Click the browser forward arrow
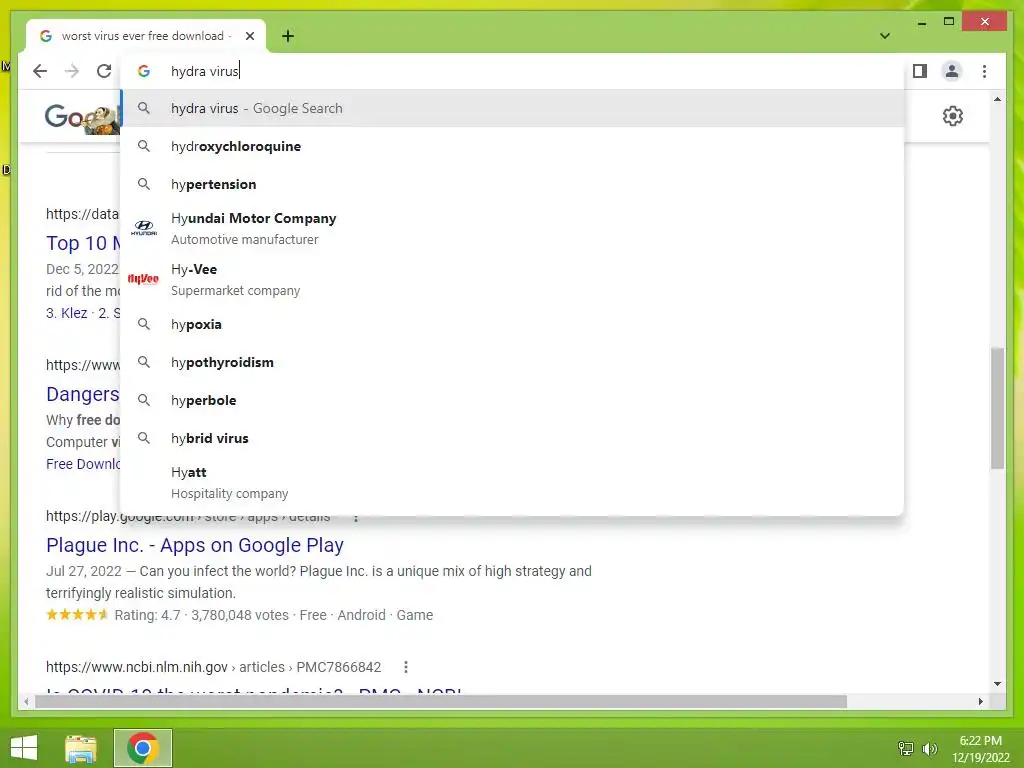Screen dimensions: 1024x768 (x=72, y=71)
